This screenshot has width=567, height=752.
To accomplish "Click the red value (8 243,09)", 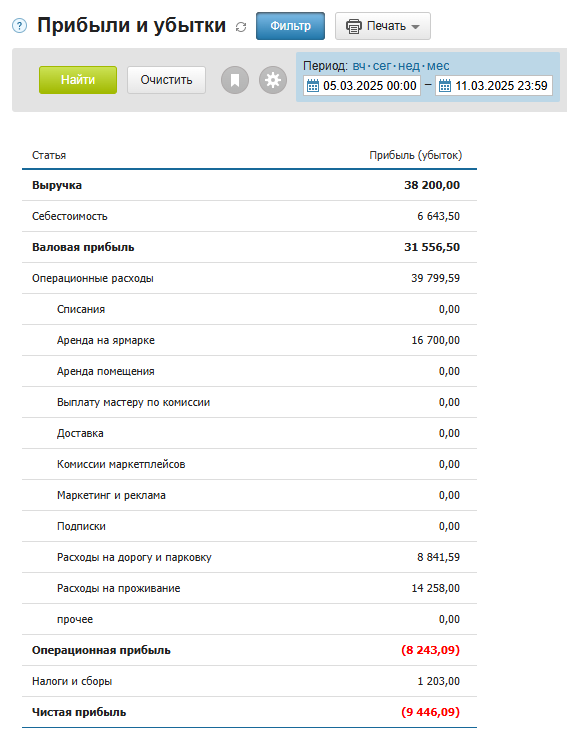I will [430, 650].
